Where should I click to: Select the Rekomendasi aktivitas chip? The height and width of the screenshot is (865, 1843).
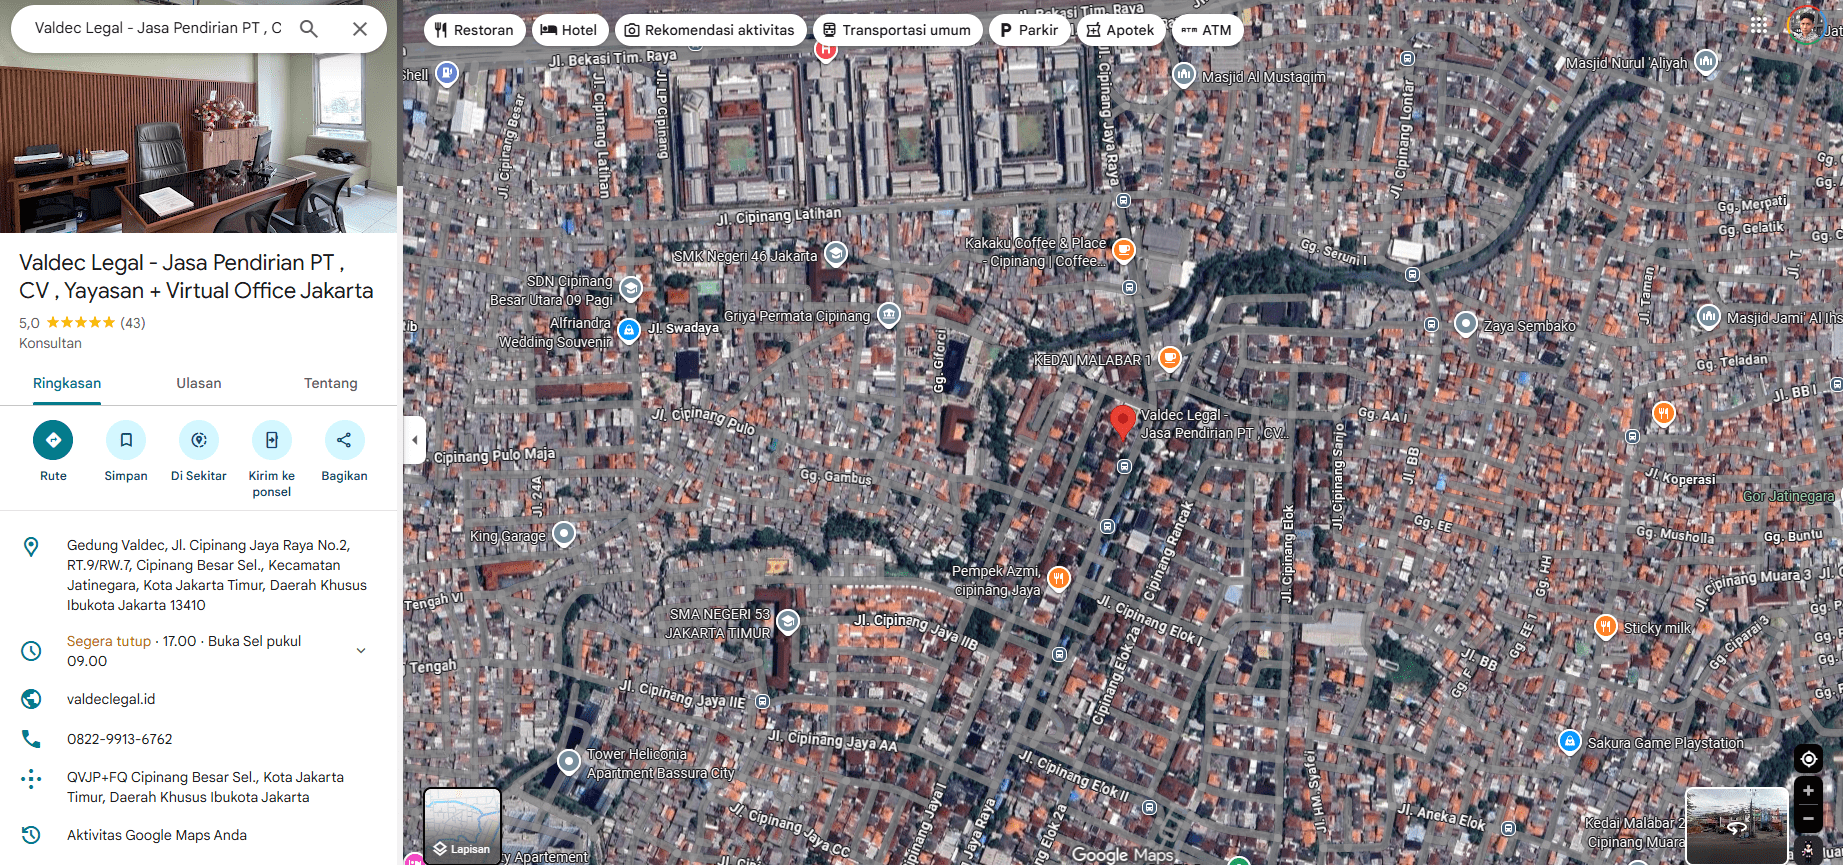tap(710, 30)
